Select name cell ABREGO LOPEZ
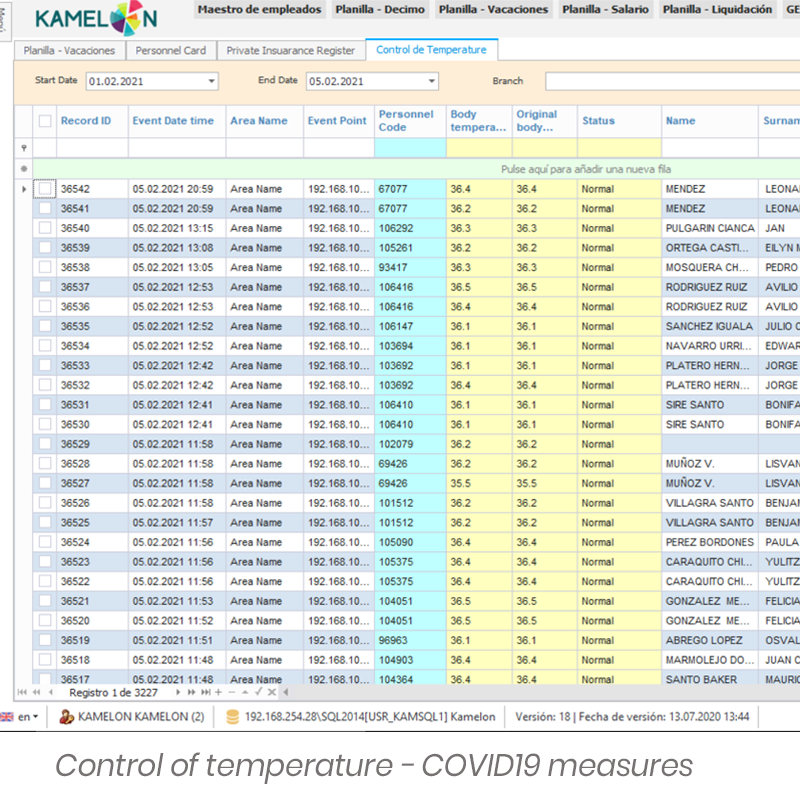The image size is (800, 800). tap(710, 640)
